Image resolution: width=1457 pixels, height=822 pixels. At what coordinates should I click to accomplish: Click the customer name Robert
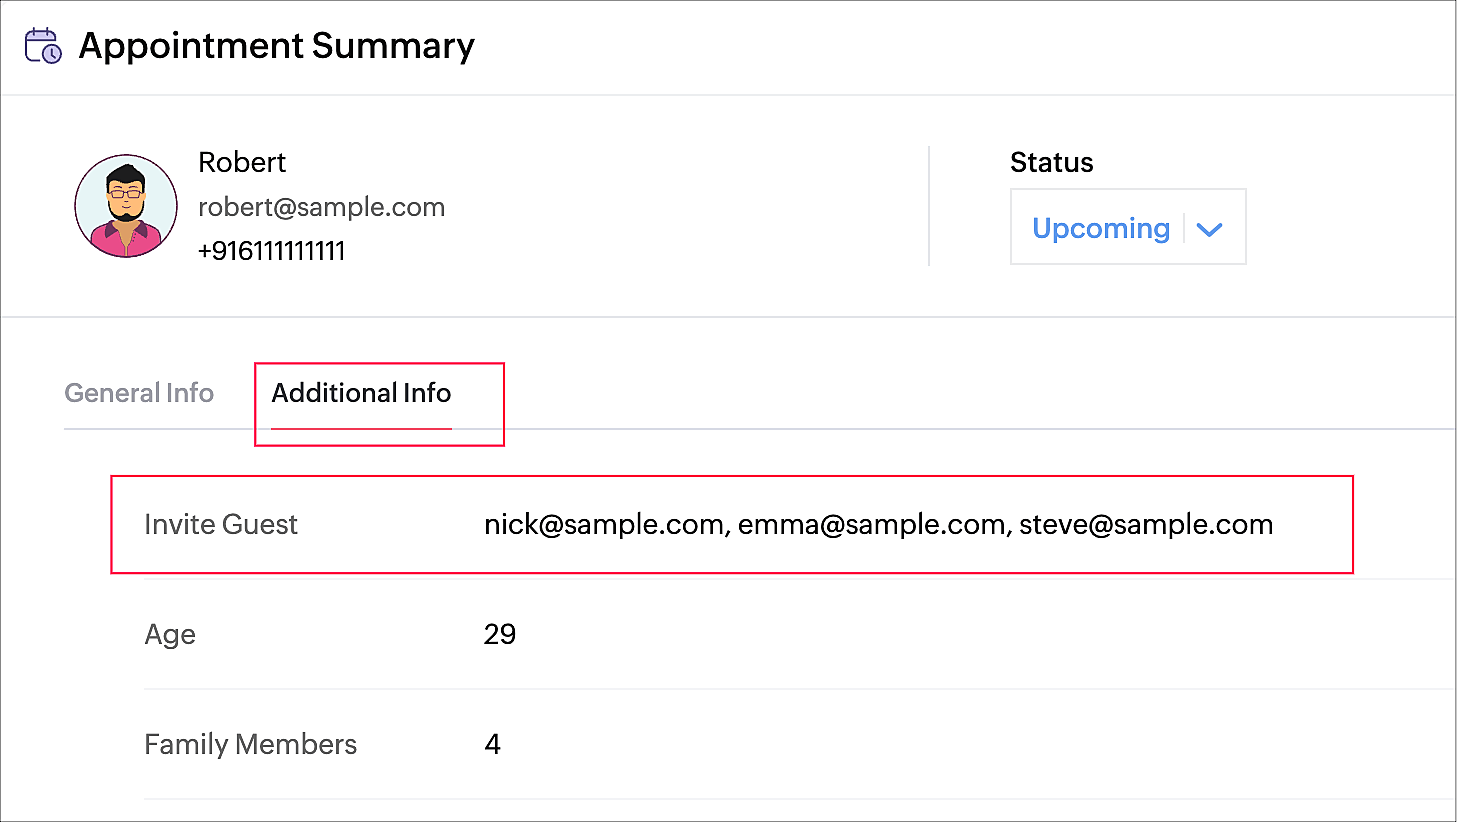click(x=242, y=162)
